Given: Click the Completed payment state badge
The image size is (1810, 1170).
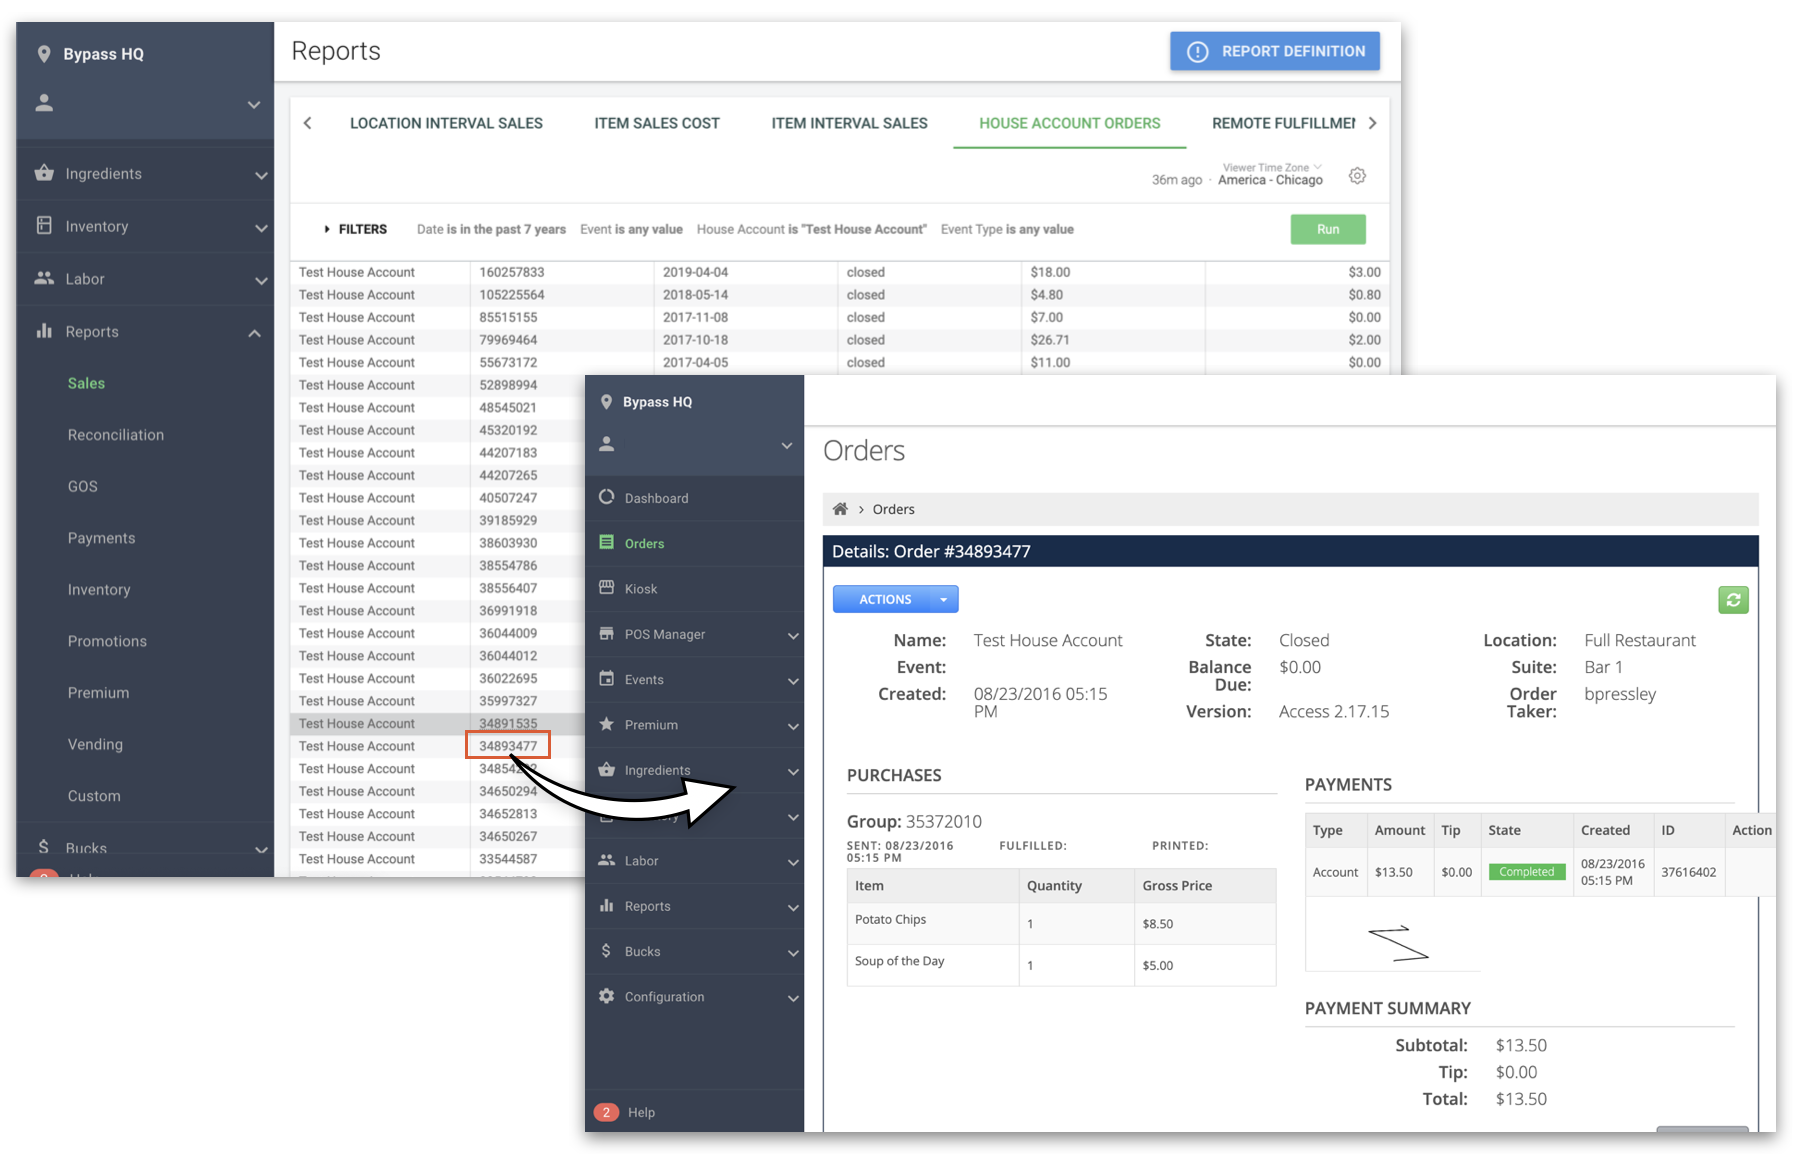Looking at the screenshot, I should click(1526, 872).
